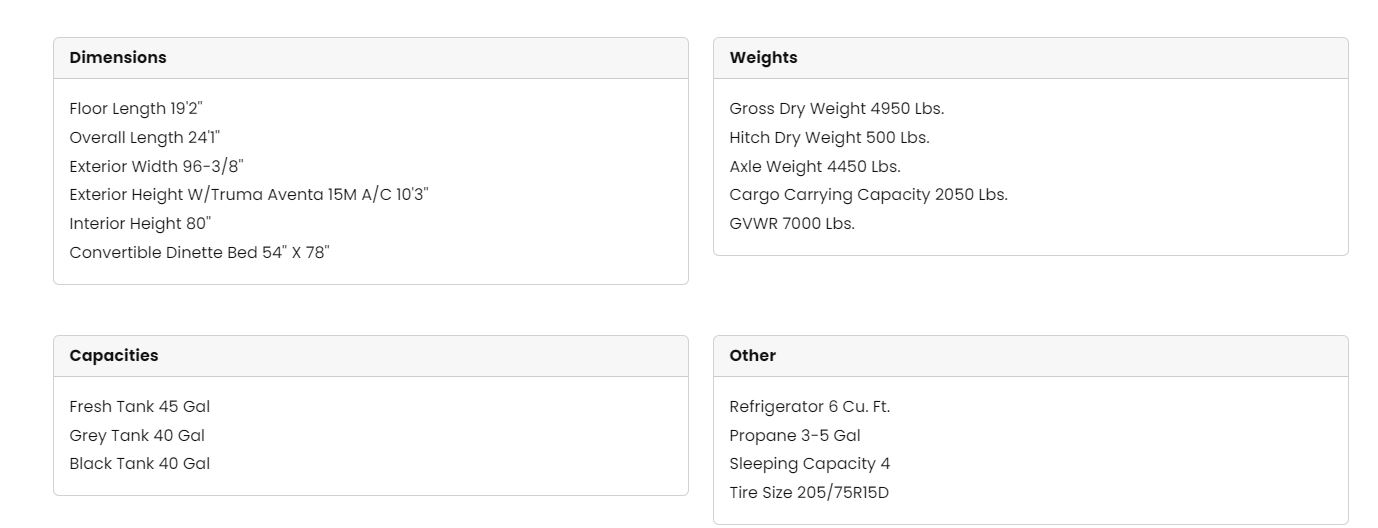
Task: Click the GVWR 7000 Lbs. line
Action: 792,223
